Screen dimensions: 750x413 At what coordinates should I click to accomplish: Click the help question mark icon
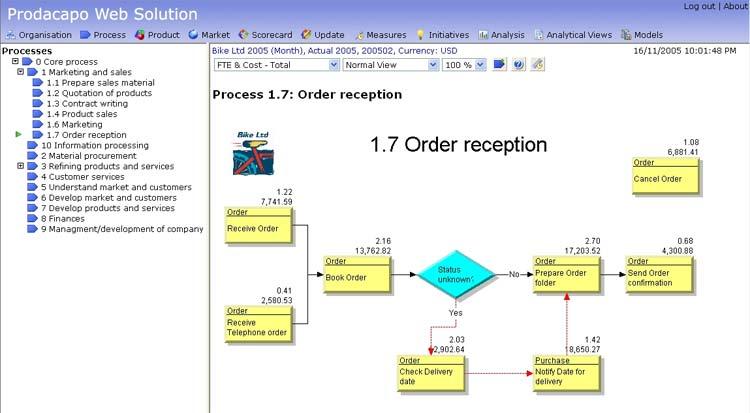(x=518, y=64)
